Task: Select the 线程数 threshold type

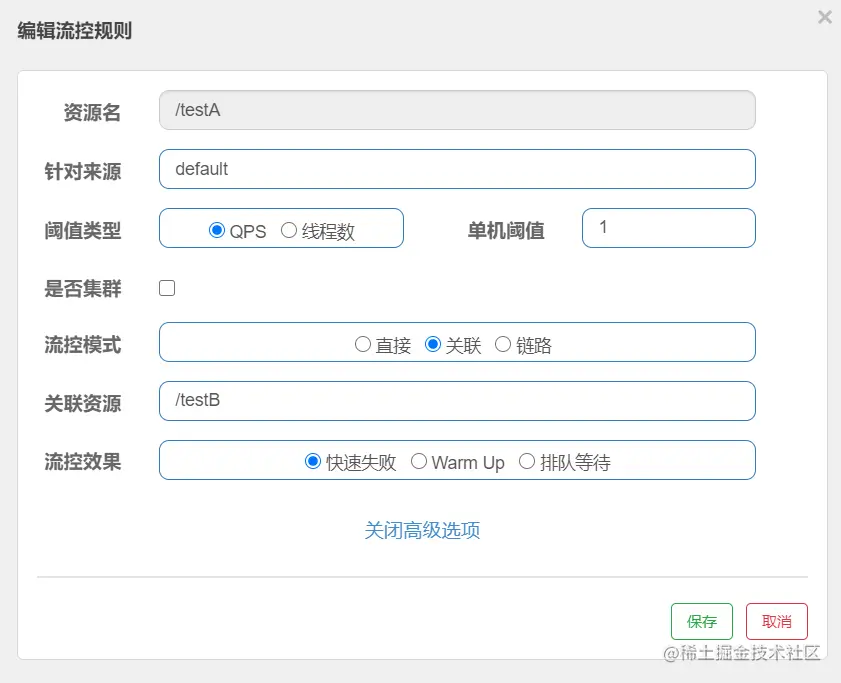Action: coord(289,230)
